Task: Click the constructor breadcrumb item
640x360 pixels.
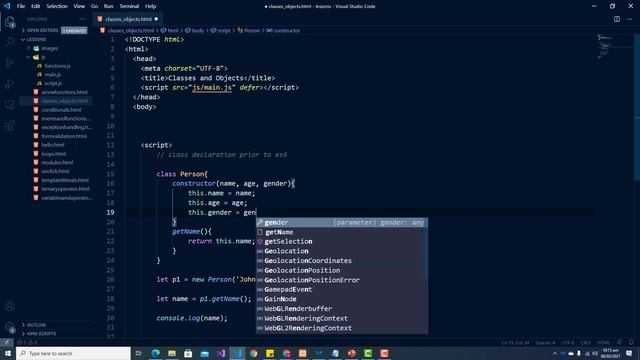Action: (x=283, y=31)
